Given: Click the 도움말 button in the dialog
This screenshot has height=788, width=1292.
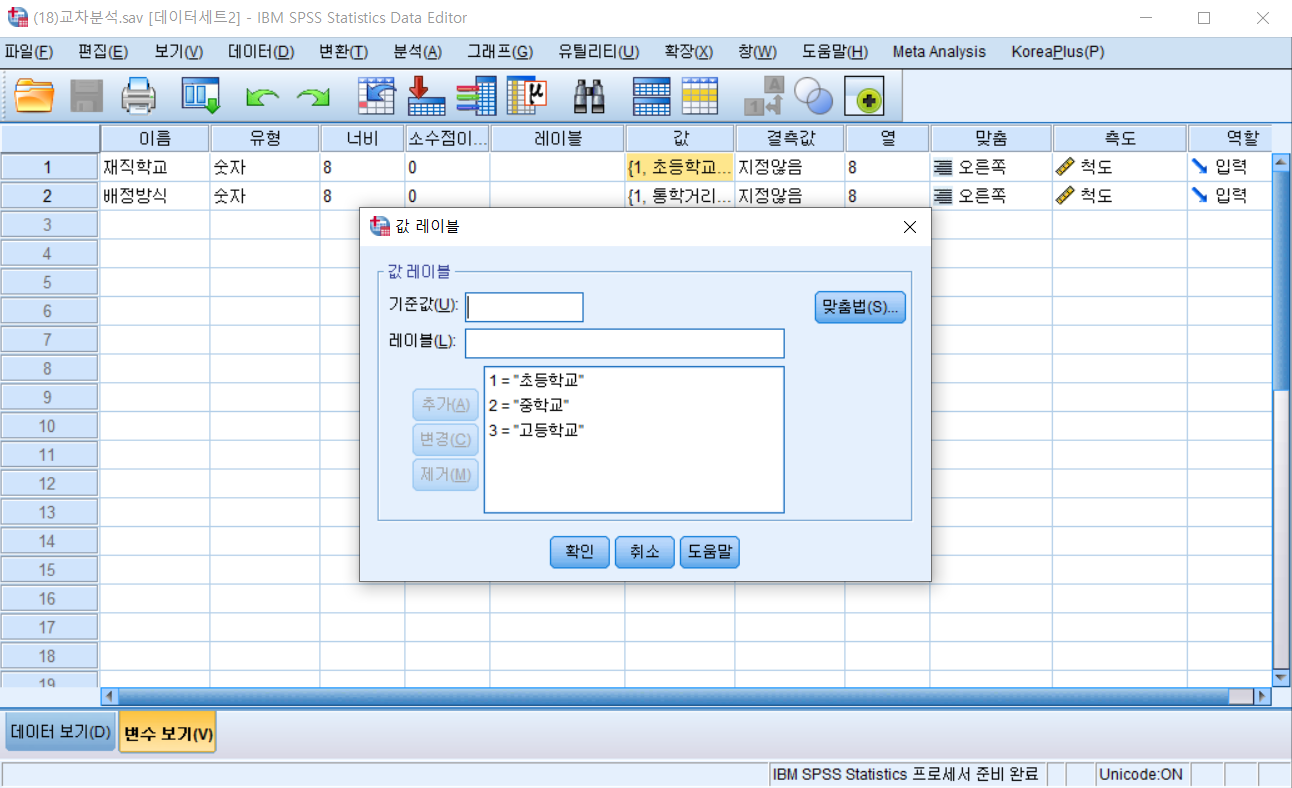Looking at the screenshot, I should 710,552.
